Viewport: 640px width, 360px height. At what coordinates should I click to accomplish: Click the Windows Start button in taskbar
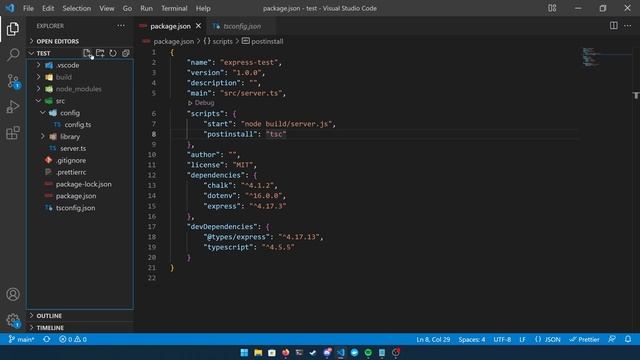click(x=244, y=353)
